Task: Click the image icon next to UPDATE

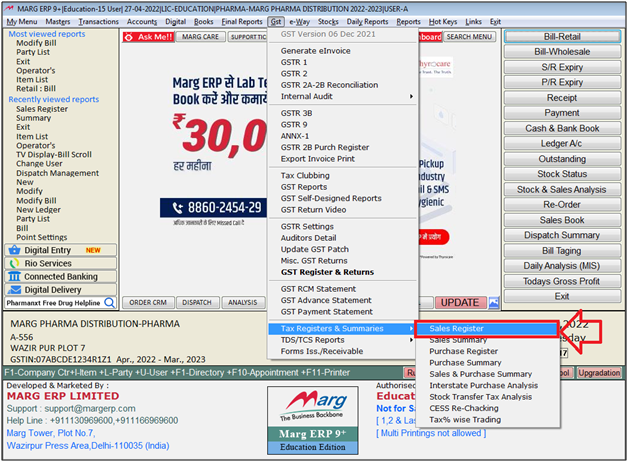Action: 494,303
